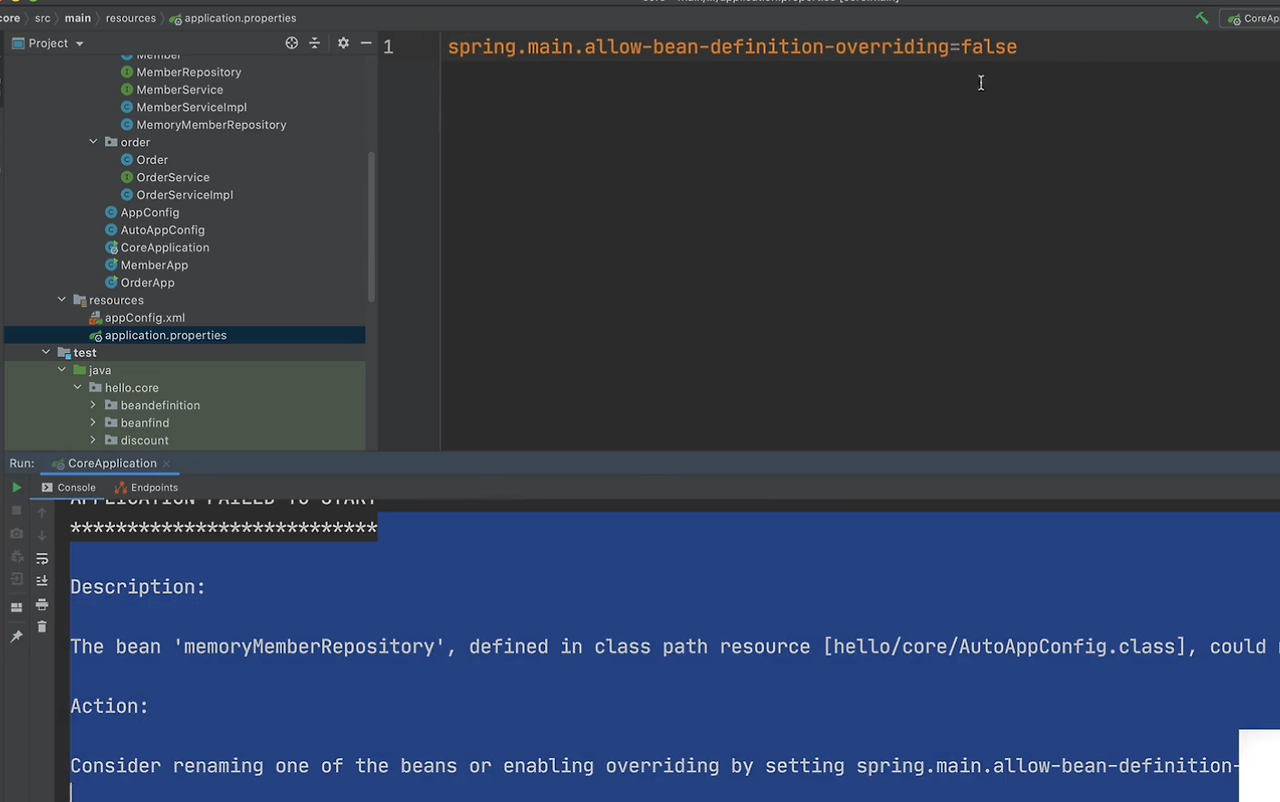The width and height of the screenshot is (1280, 802).
Task: Click application.properties in the breadcrumb
Action: tap(232, 18)
